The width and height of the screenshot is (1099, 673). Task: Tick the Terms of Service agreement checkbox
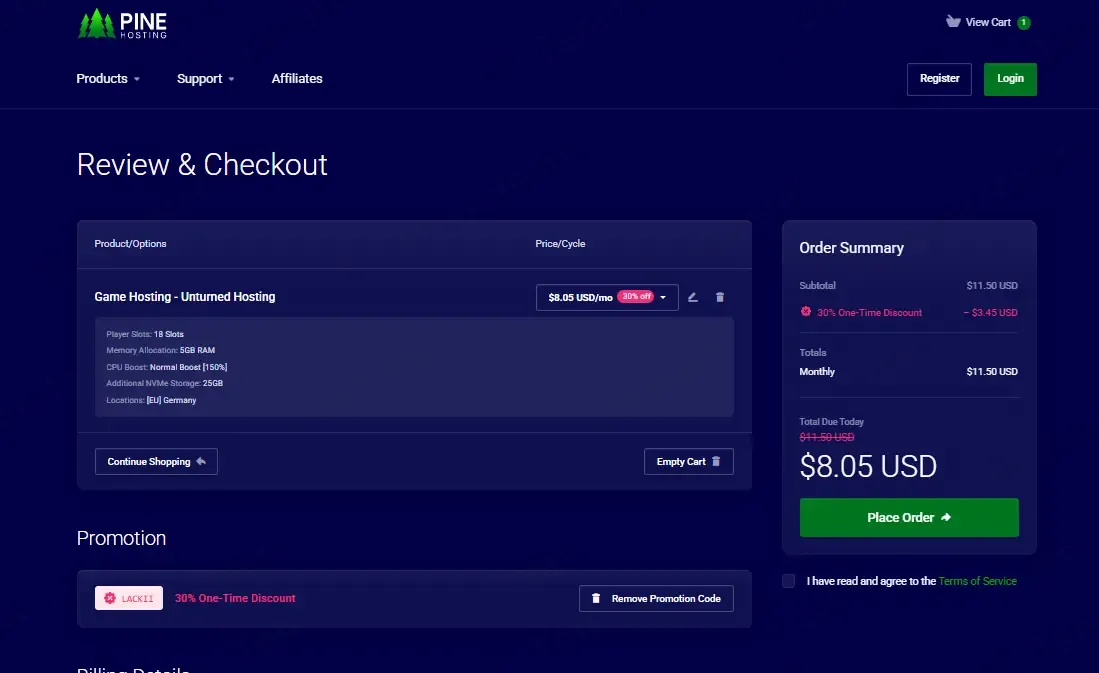tap(789, 580)
